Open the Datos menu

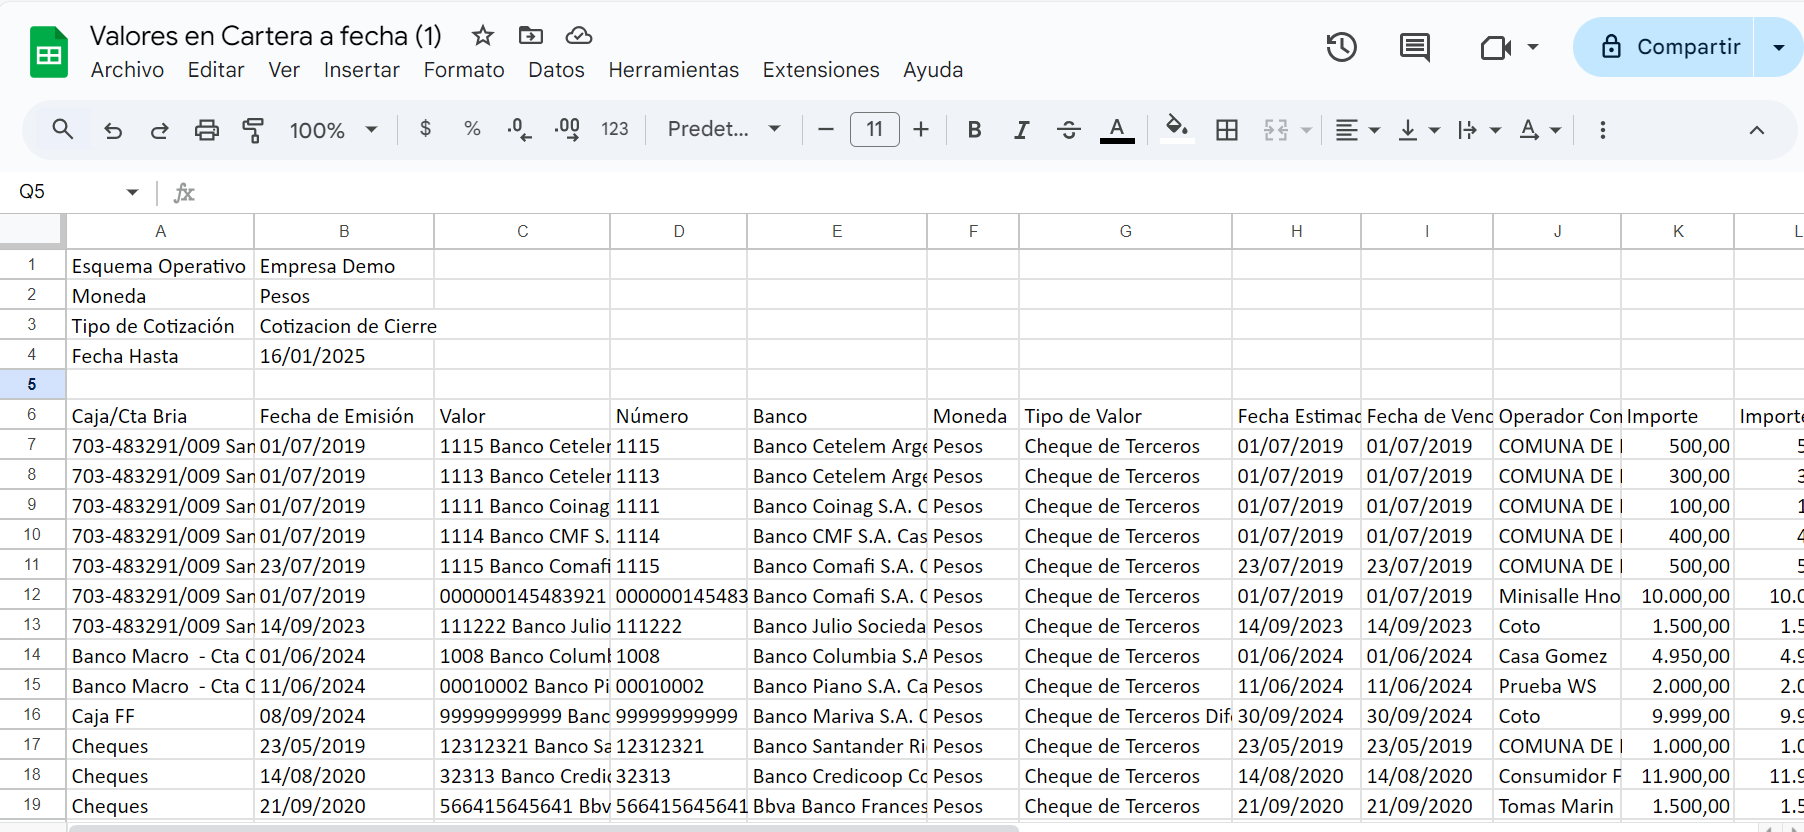coord(556,70)
